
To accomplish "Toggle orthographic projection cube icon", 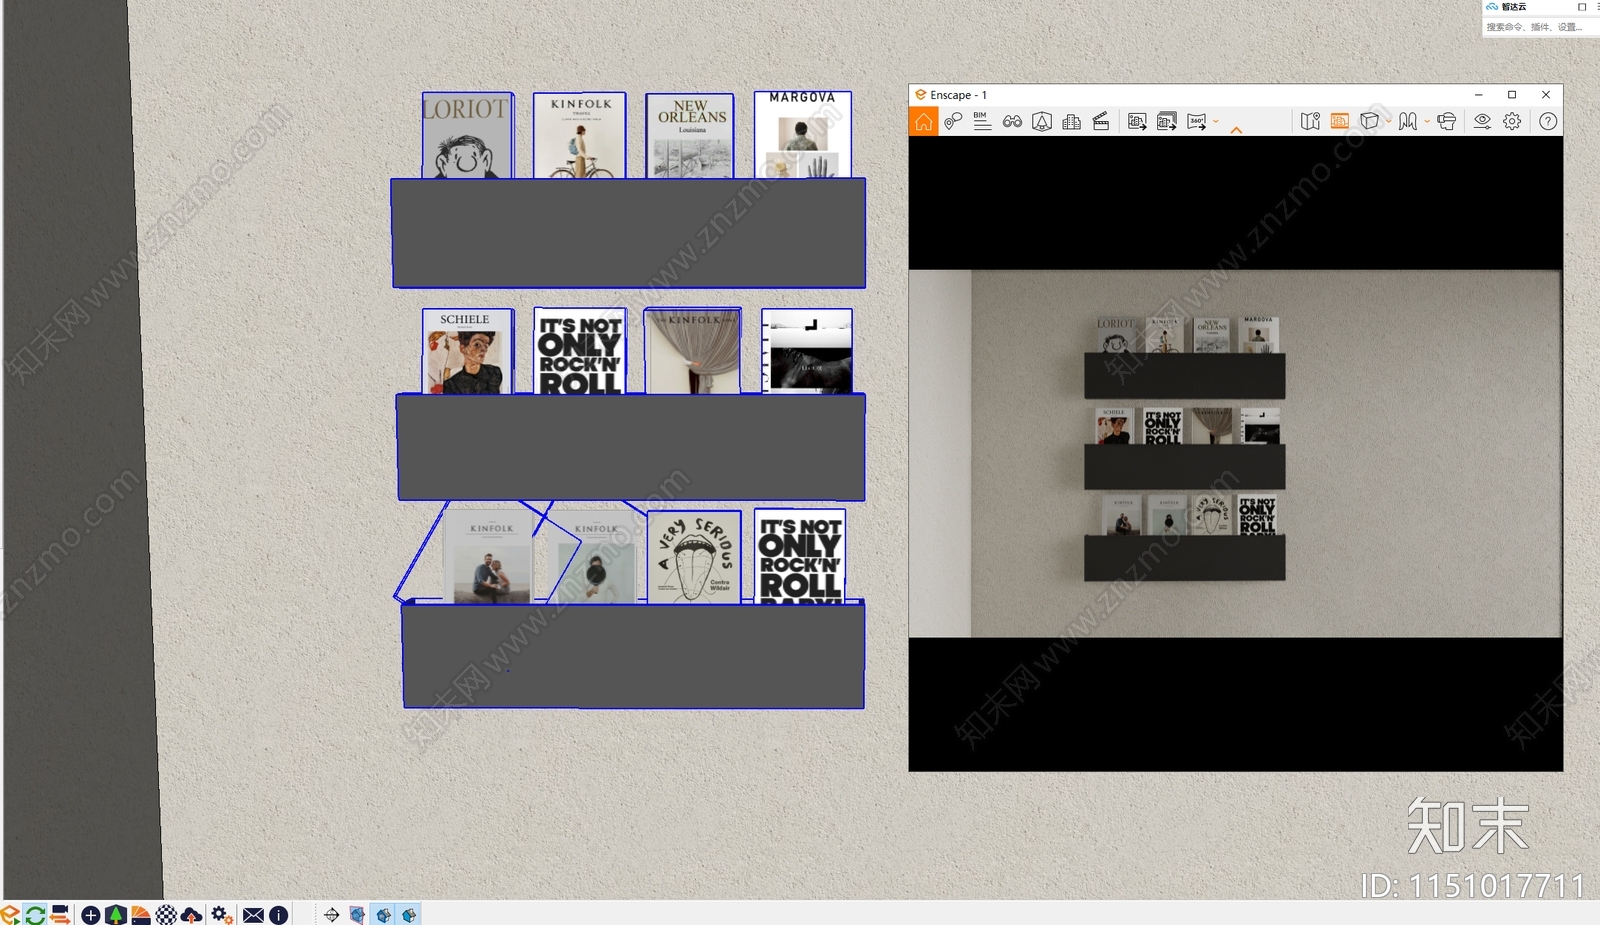I will click(x=1370, y=121).
